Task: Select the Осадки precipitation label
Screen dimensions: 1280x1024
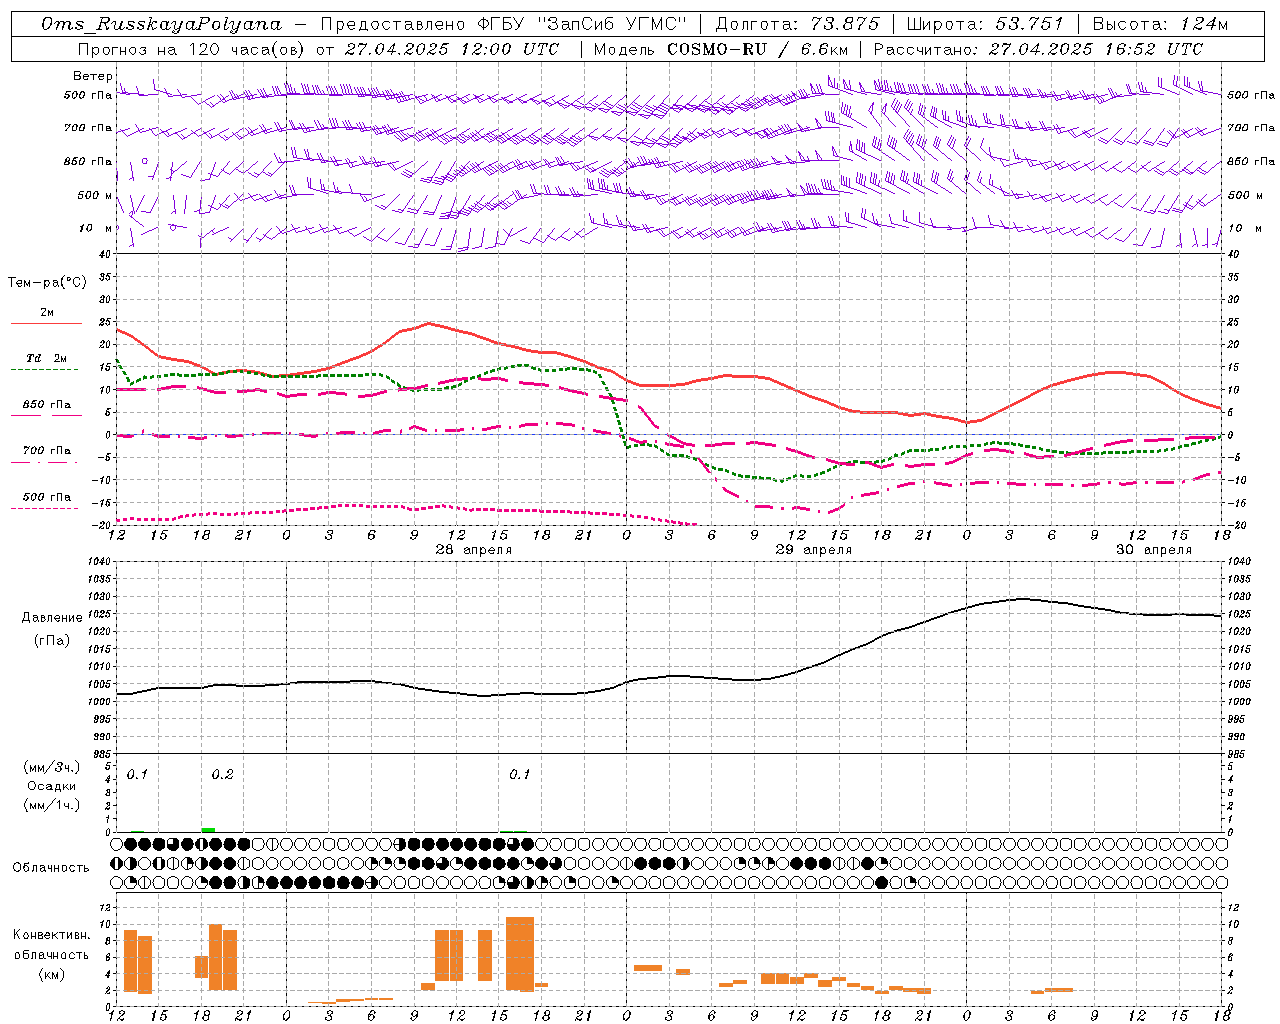Action: point(52,786)
